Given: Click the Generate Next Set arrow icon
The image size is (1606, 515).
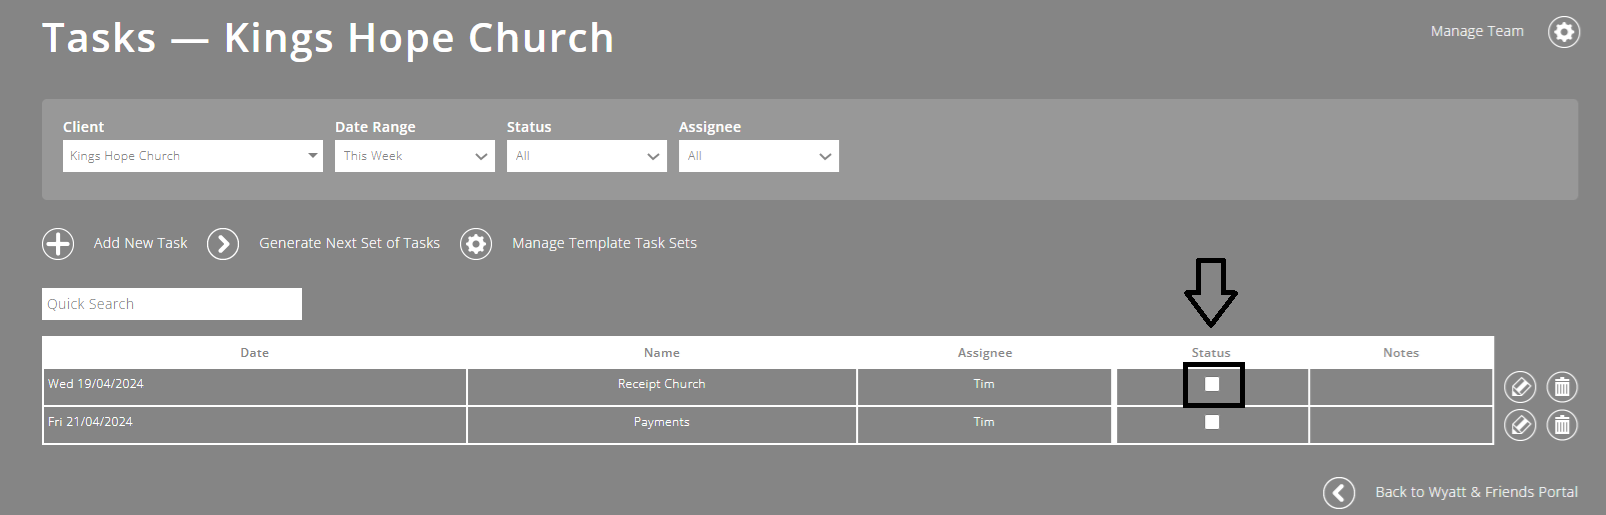Looking at the screenshot, I should coord(223,244).
